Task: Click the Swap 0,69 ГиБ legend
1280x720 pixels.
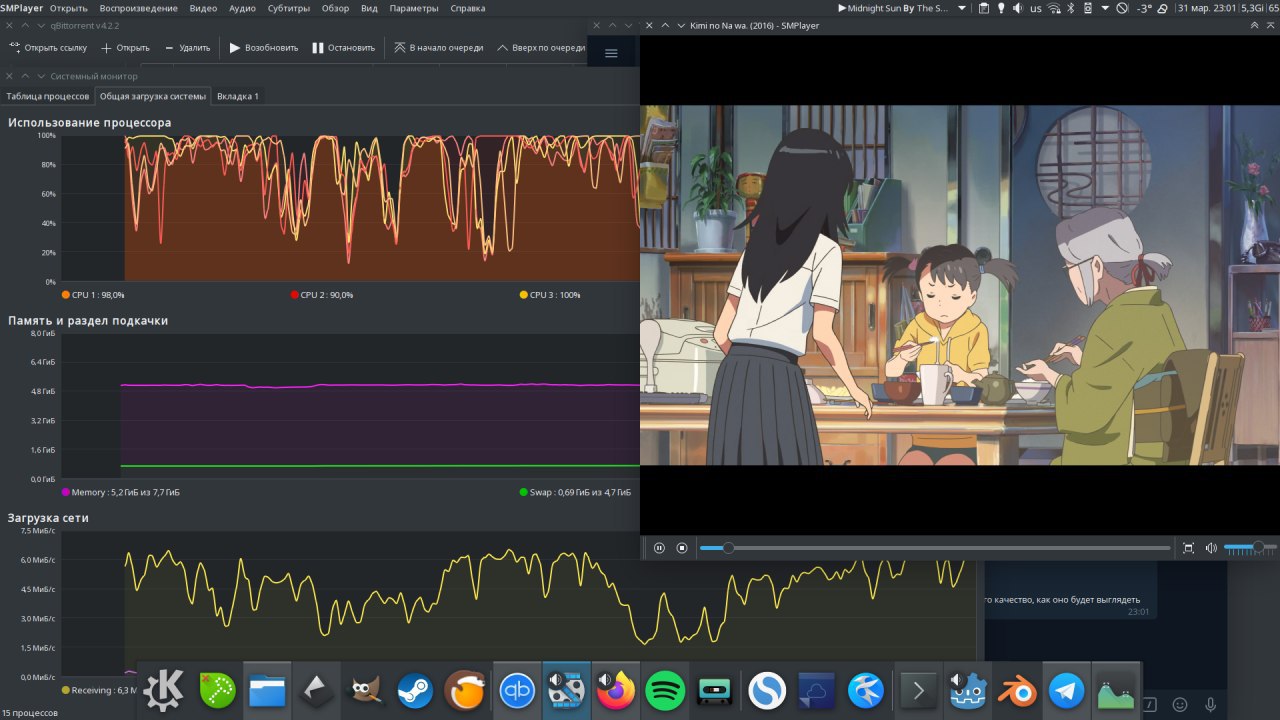Action: 575,492
